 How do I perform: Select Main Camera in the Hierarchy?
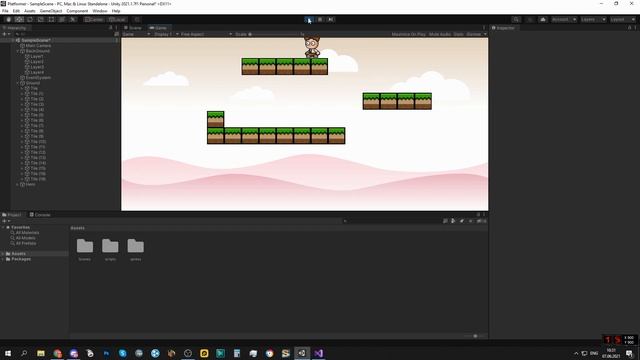point(38,46)
